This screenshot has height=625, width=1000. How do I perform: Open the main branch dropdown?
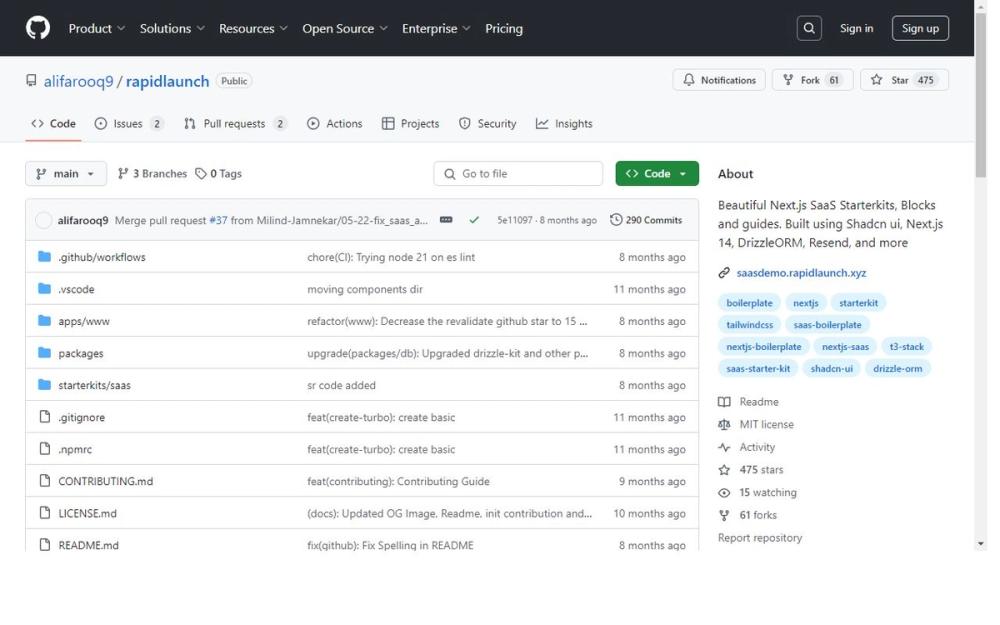pyautogui.click(x=66, y=173)
